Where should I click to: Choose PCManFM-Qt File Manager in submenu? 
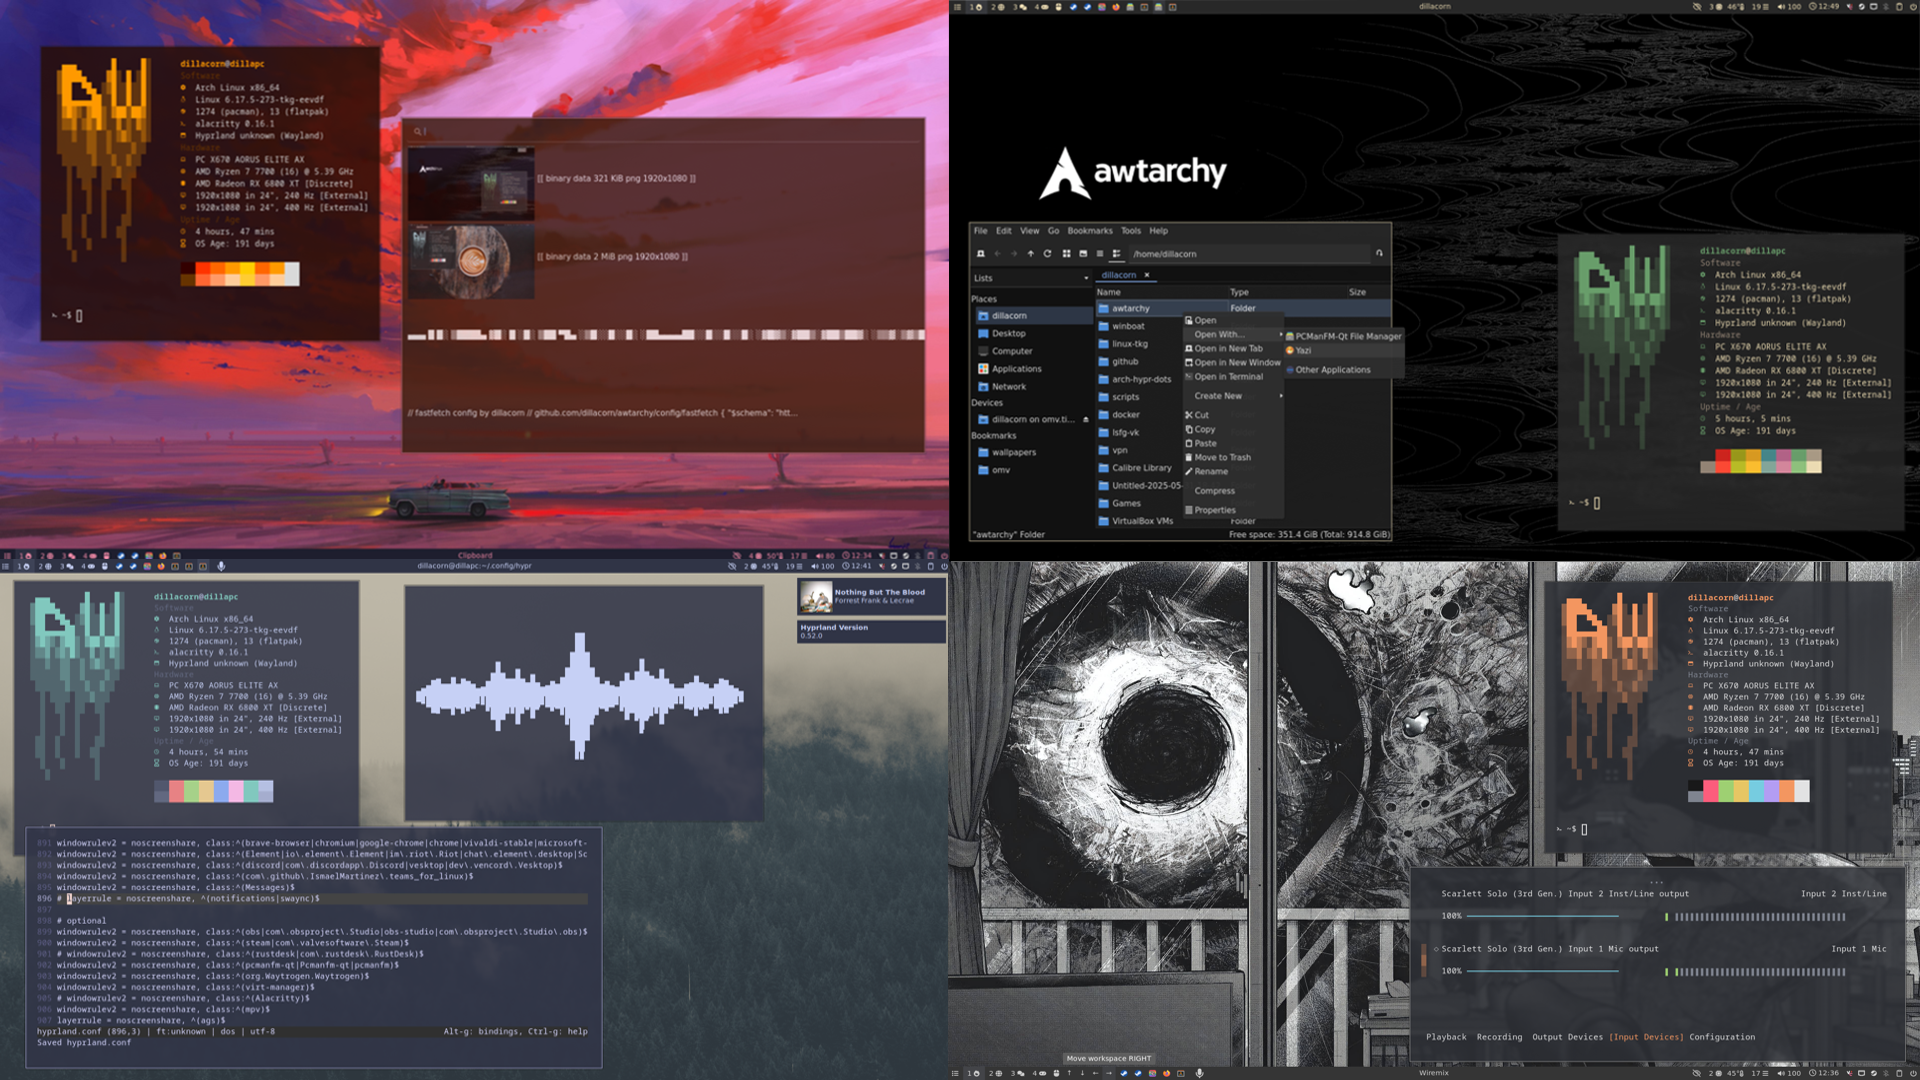pyautogui.click(x=1347, y=337)
